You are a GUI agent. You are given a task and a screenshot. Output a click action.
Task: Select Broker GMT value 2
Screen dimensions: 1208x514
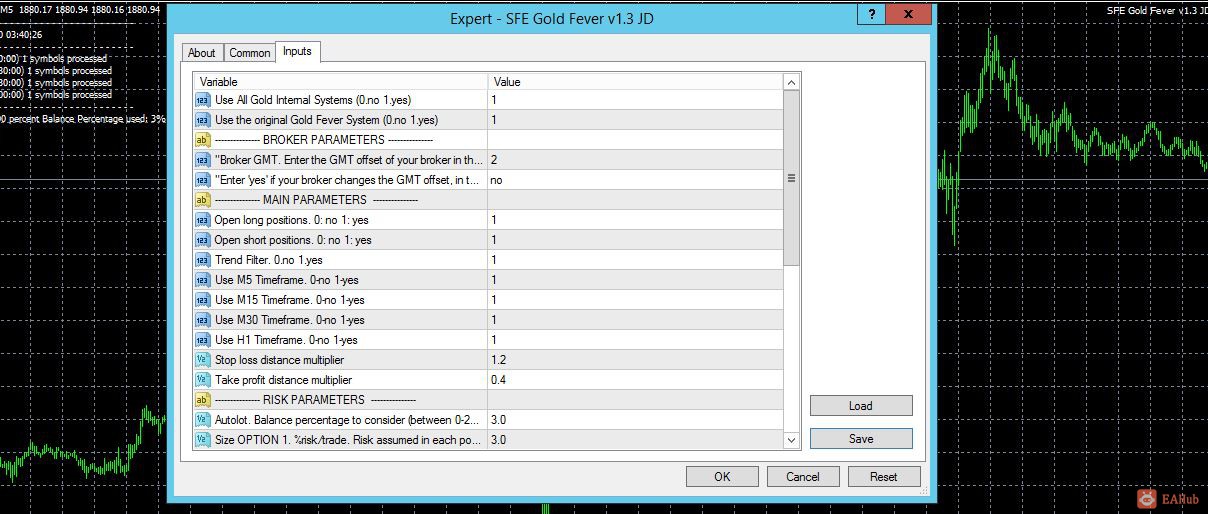(635, 160)
